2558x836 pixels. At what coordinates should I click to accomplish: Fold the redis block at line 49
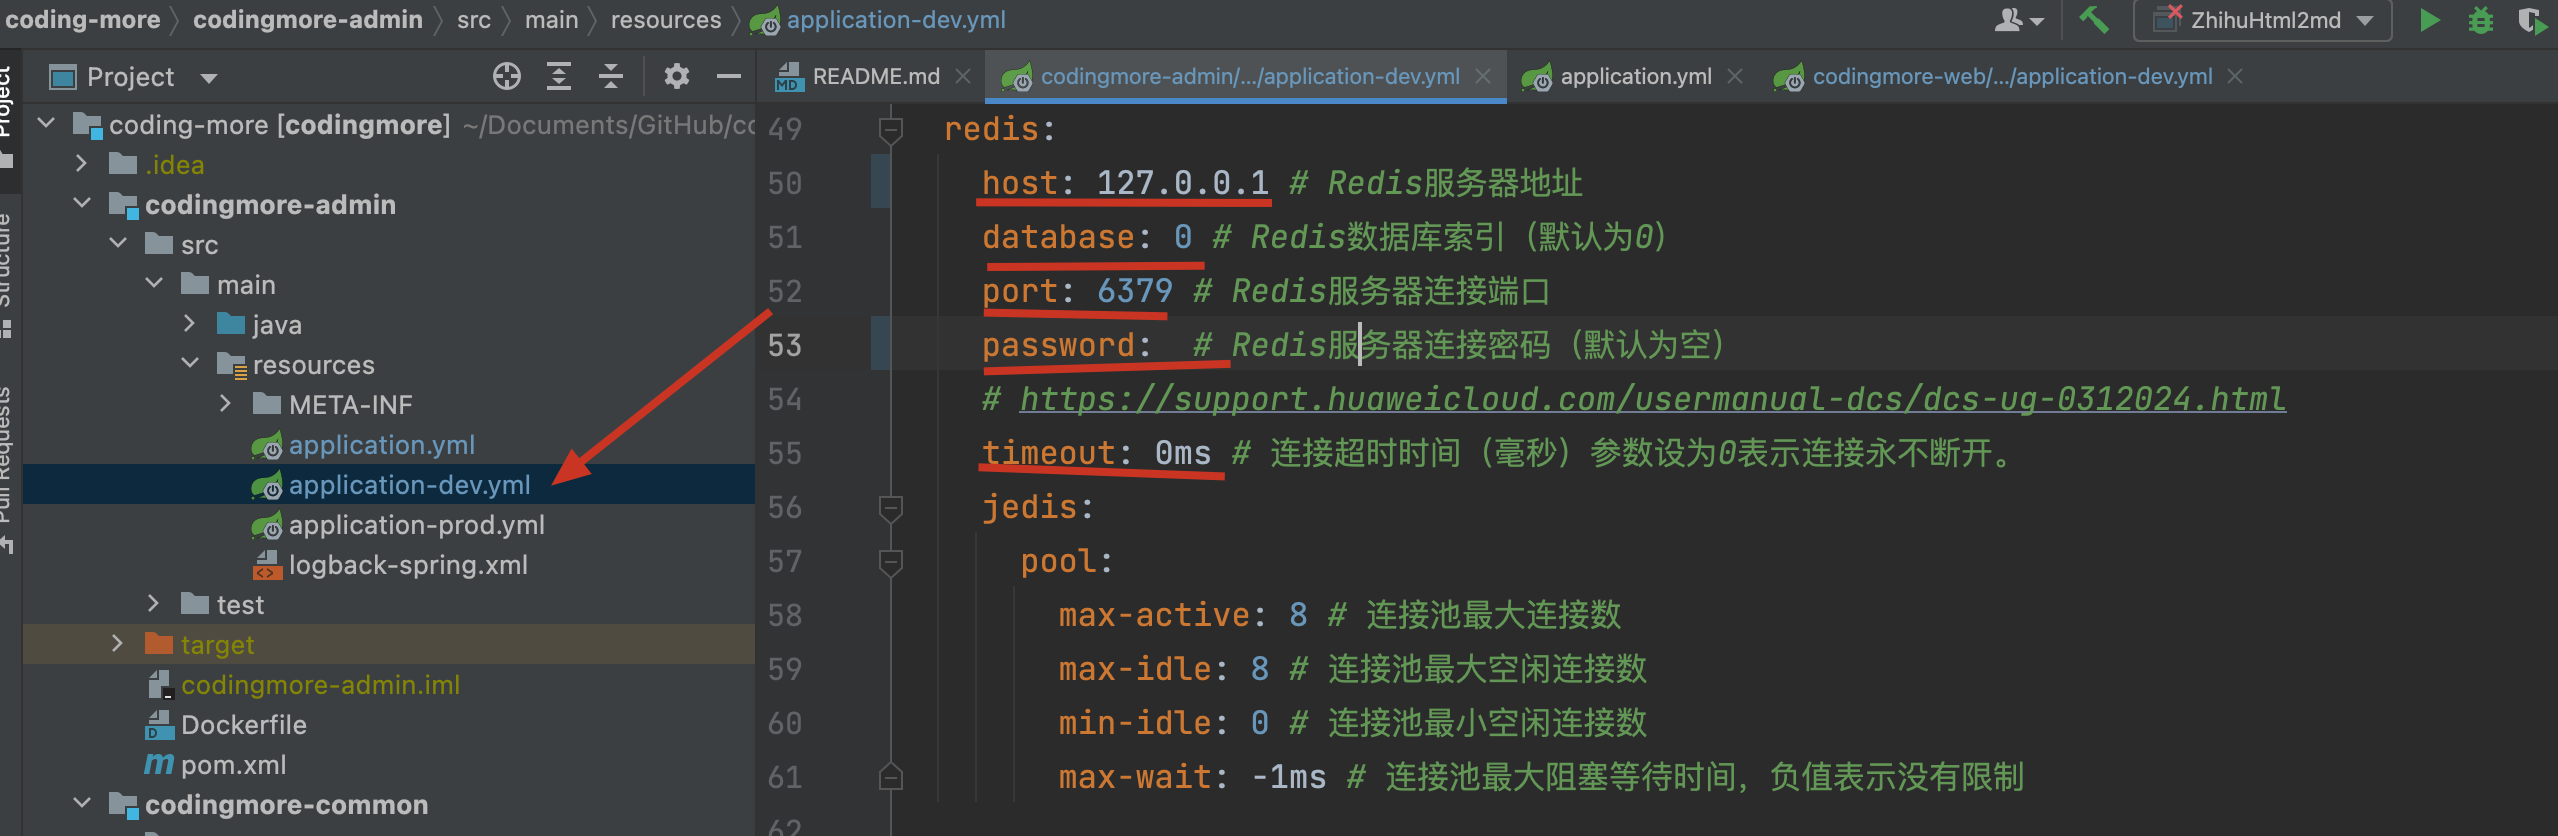[890, 129]
